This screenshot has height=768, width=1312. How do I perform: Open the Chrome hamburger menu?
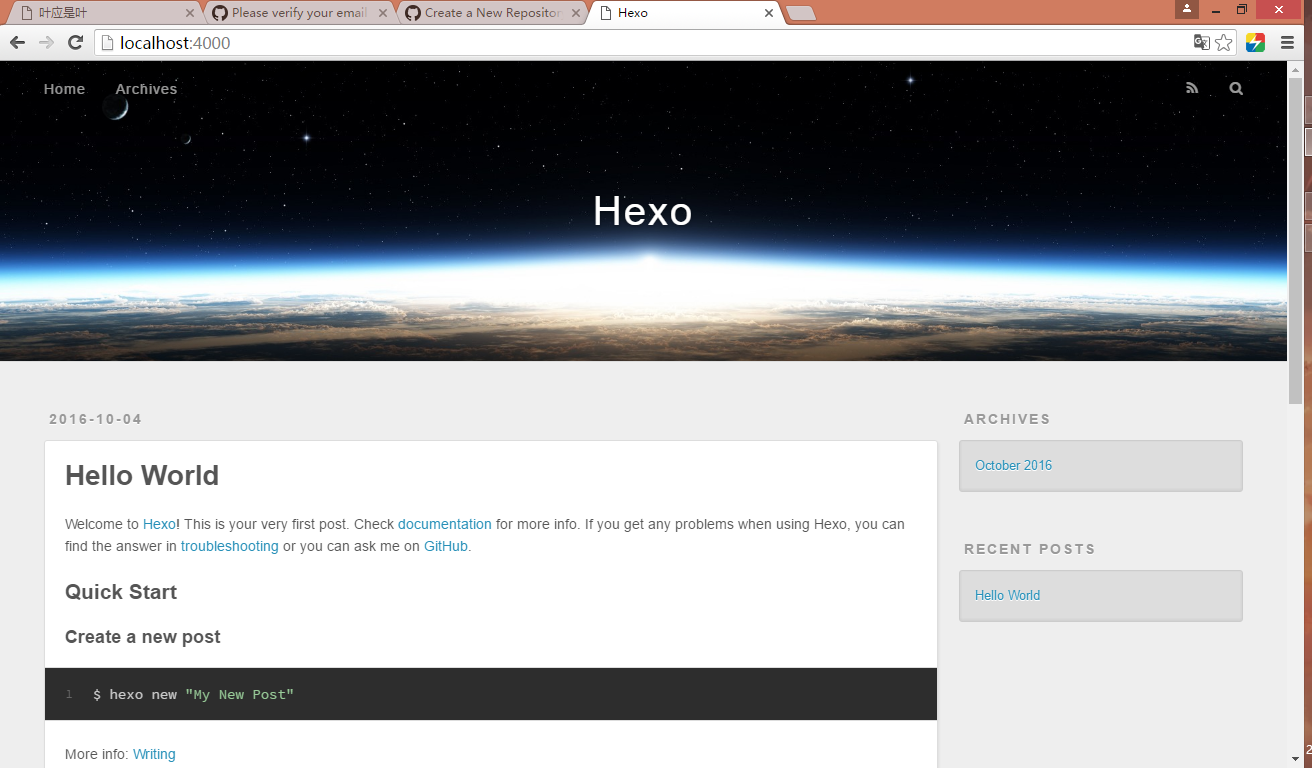click(x=1287, y=42)
